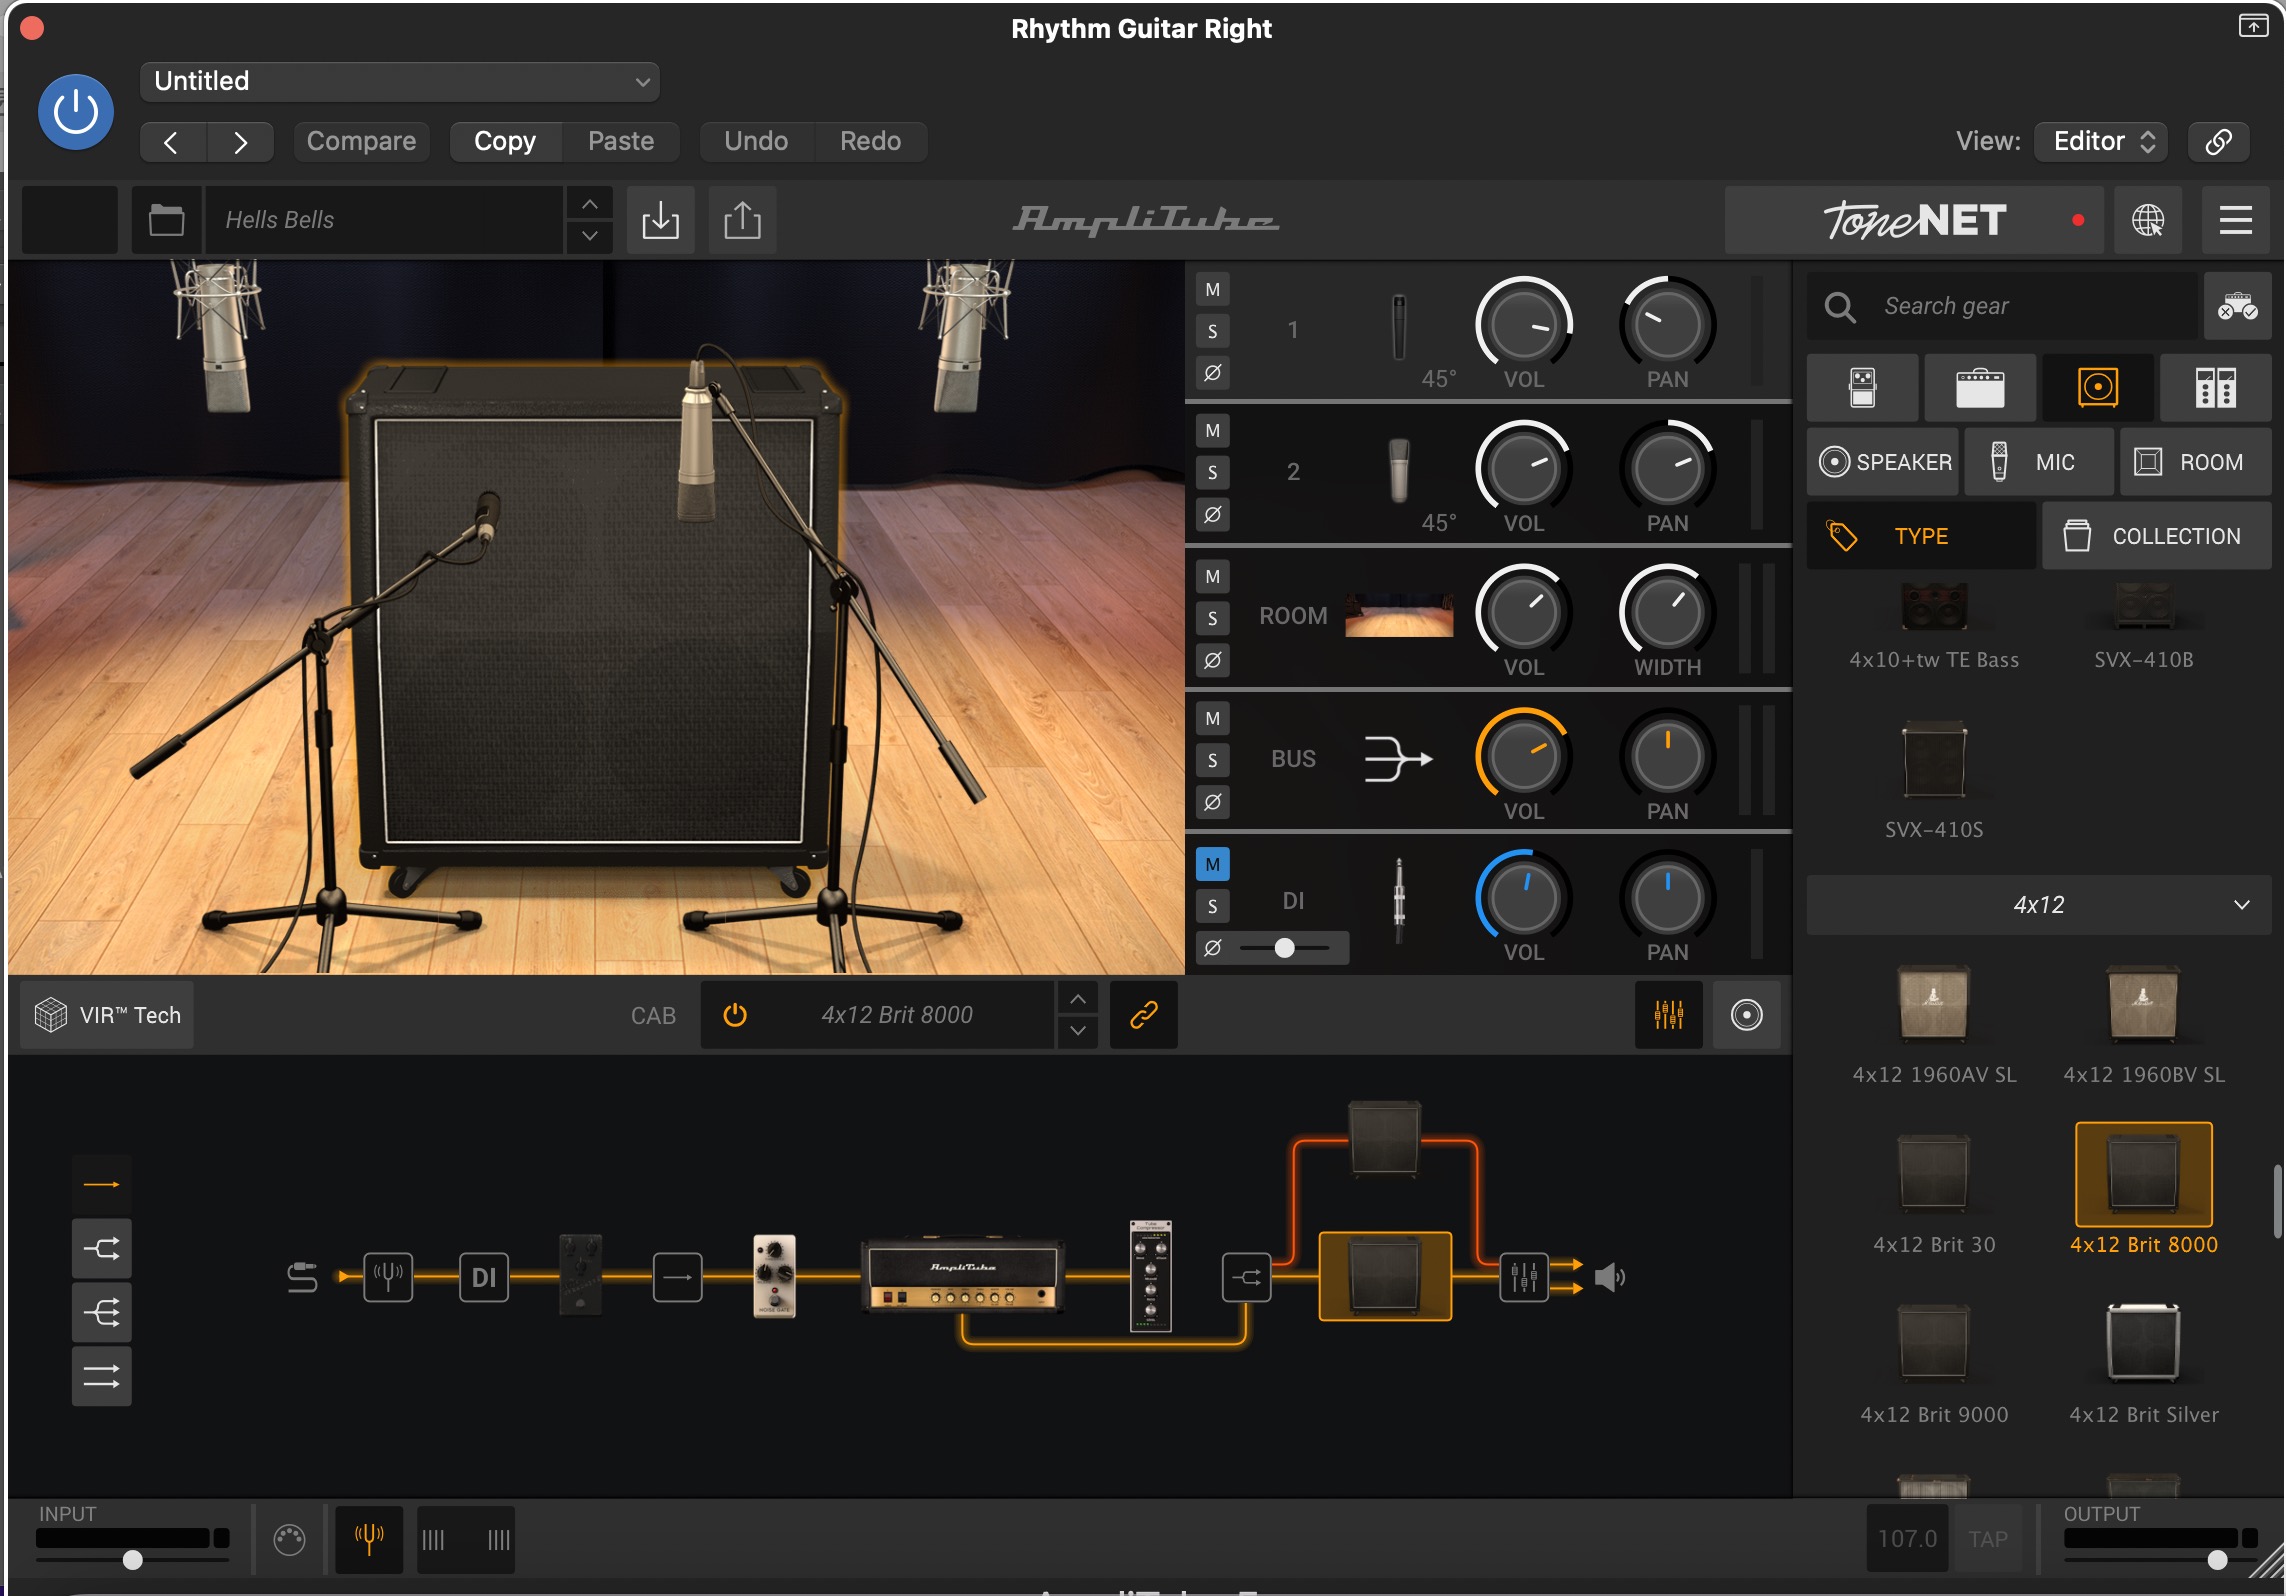The width and height of the screenshot is (2286, 1596).
Task: Select the single series signal routing
Action: tap(101, 1185)
